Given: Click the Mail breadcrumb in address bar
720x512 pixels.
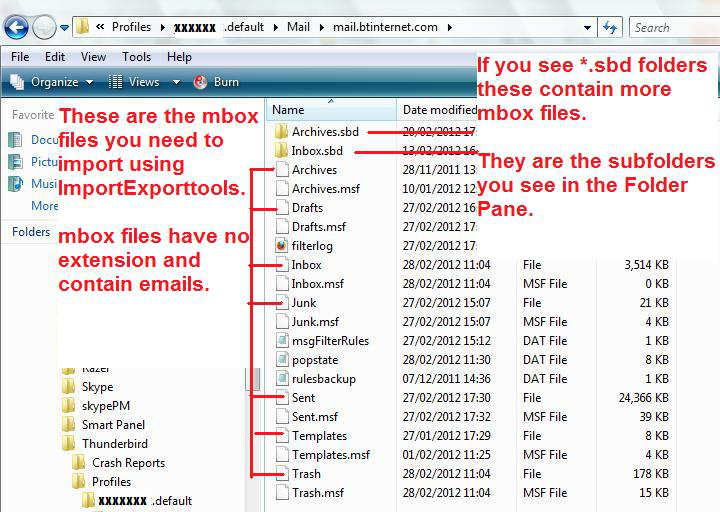Looking at the screenshot, I should [298, 27].
